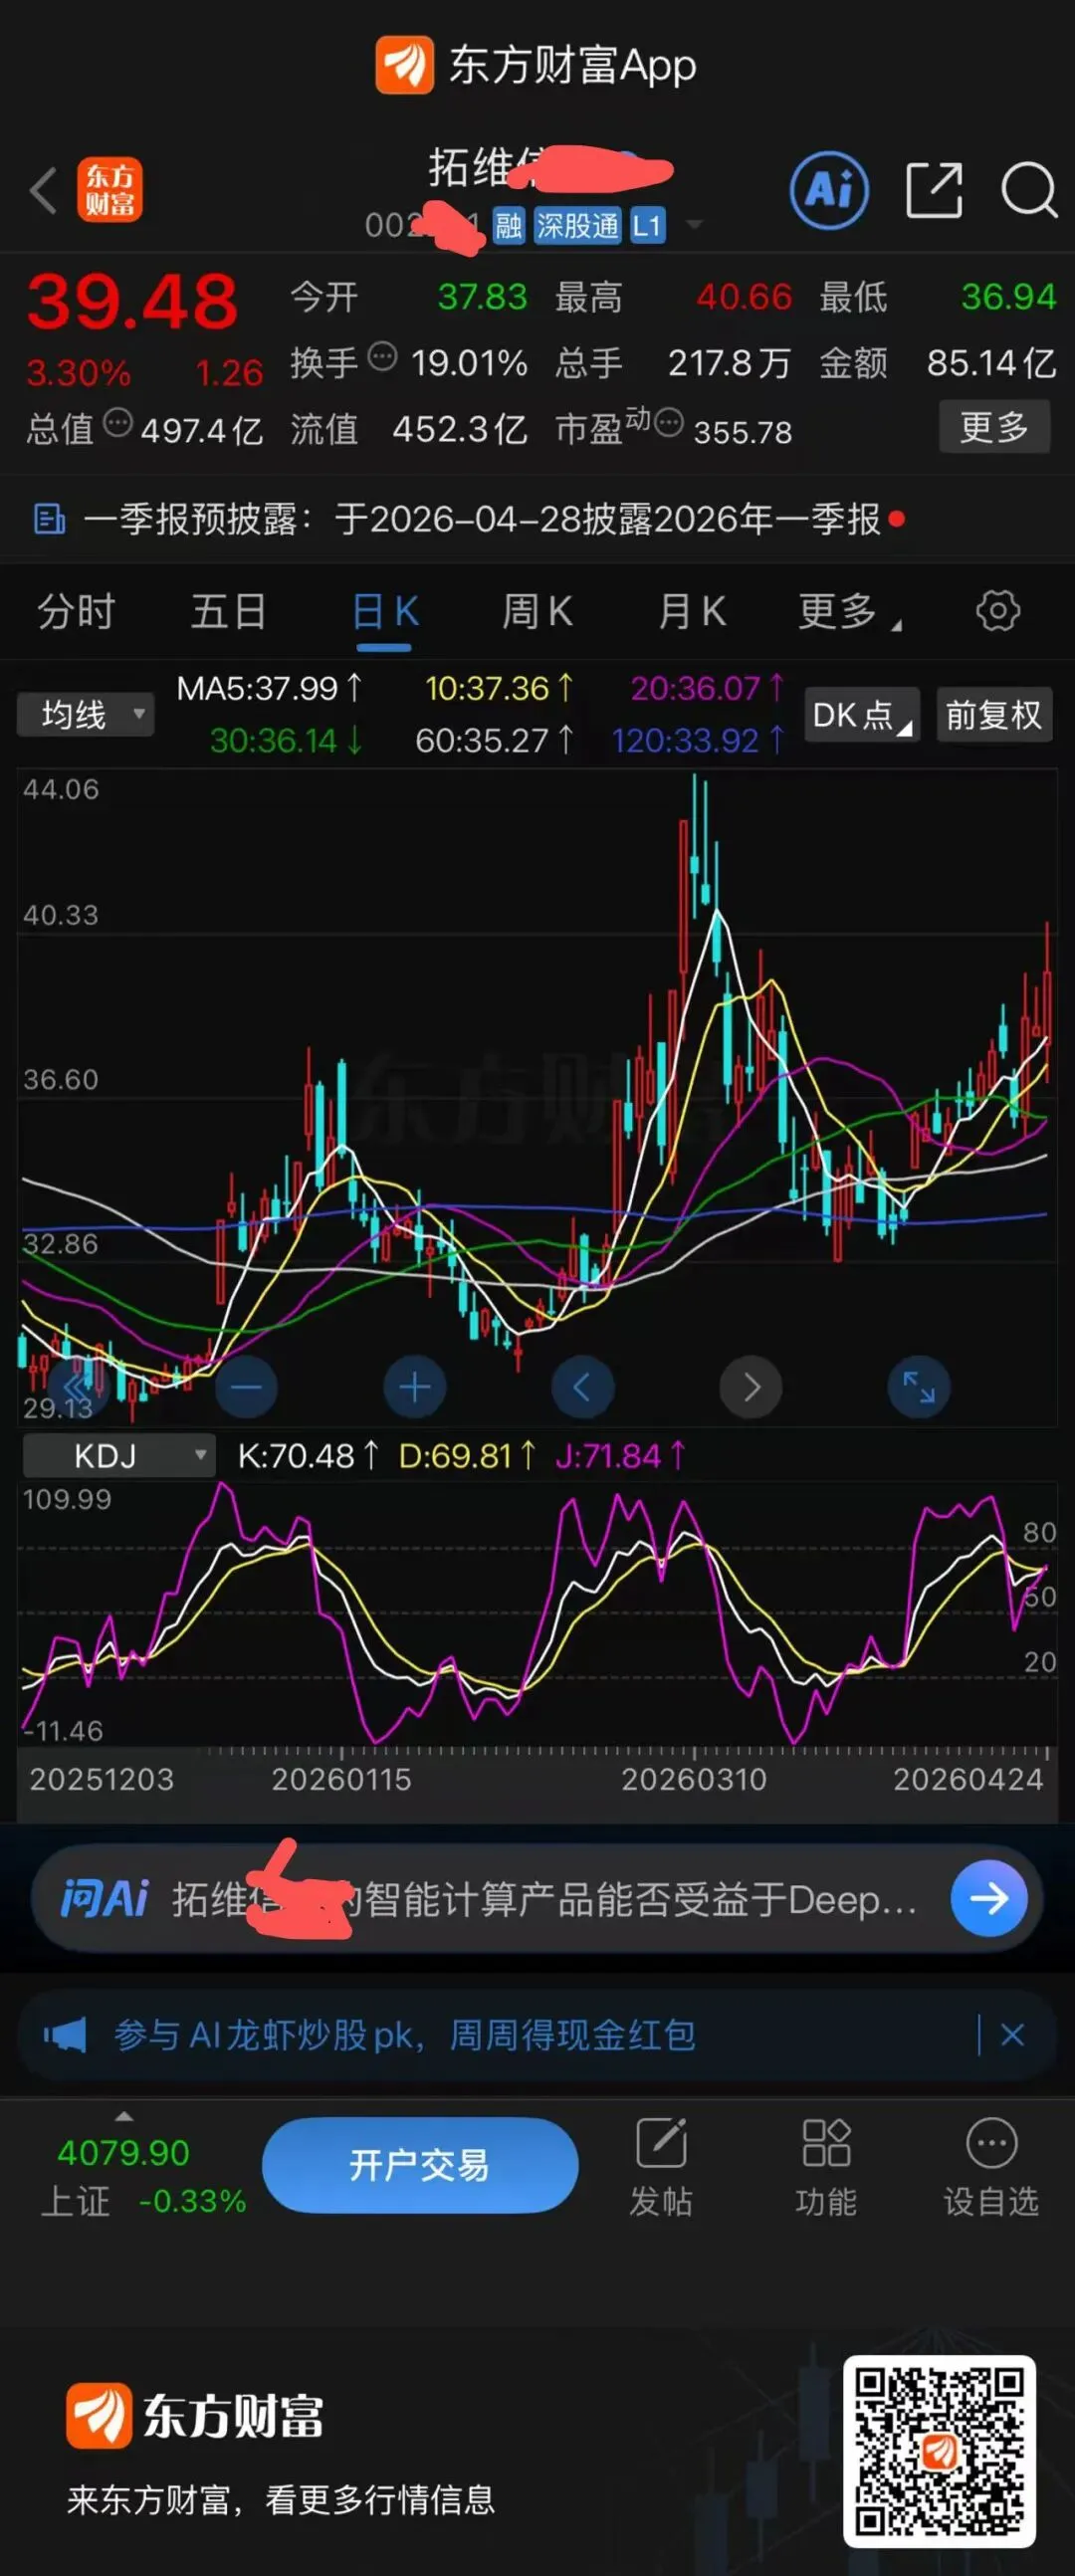The image size is (1075, 2576).
Task: Move chart right with the right chevron
Action: (751, 1387)
